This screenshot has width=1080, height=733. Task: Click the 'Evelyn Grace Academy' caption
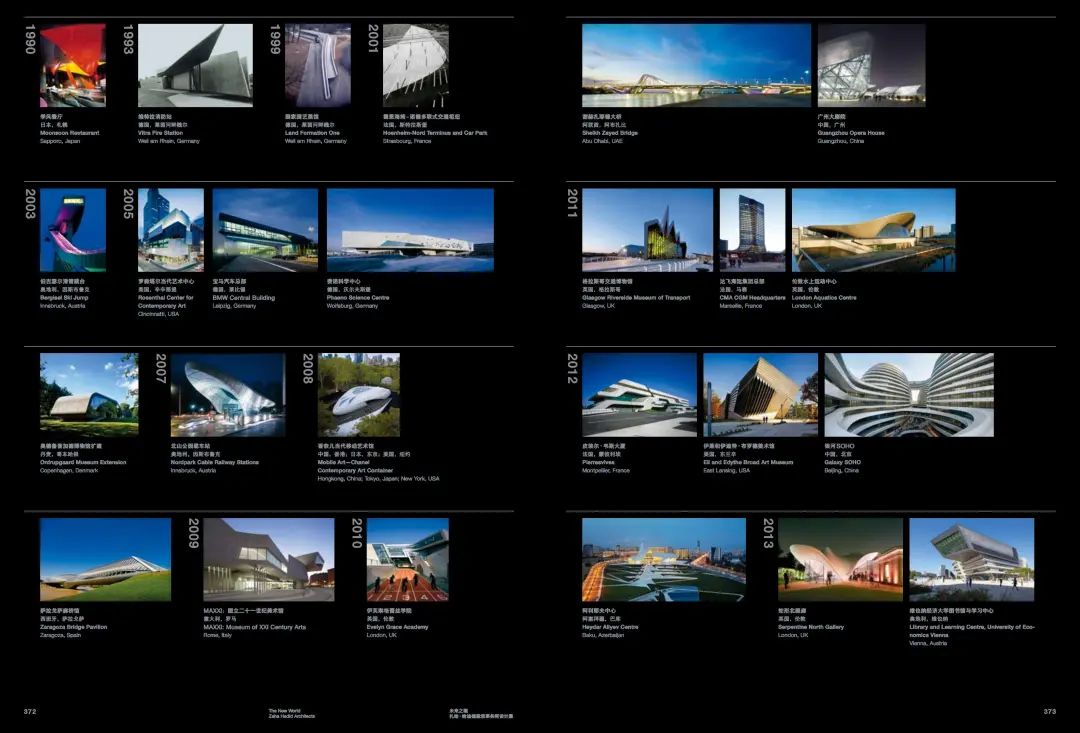point(397,627)
